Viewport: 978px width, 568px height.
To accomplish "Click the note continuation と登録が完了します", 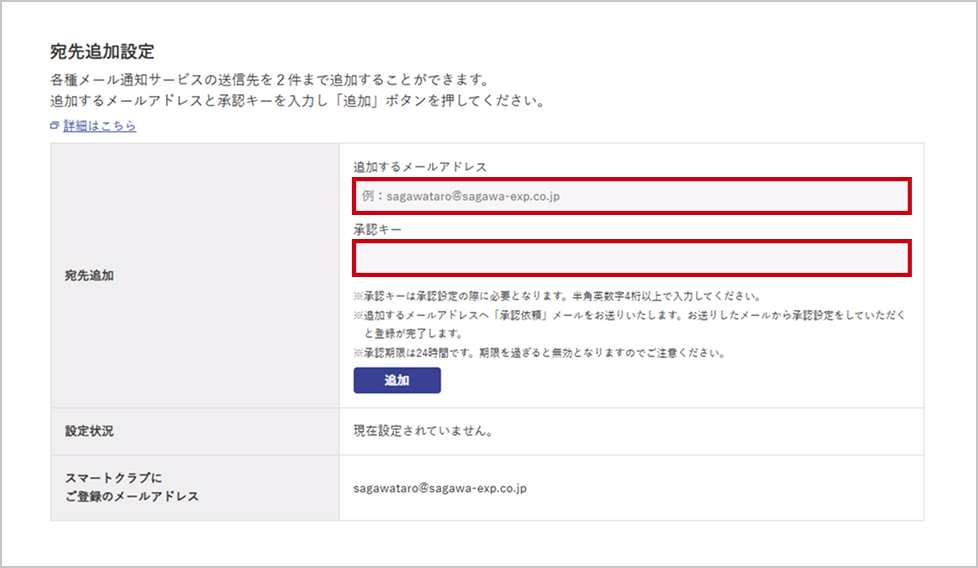I will click(x=412, y=334).
